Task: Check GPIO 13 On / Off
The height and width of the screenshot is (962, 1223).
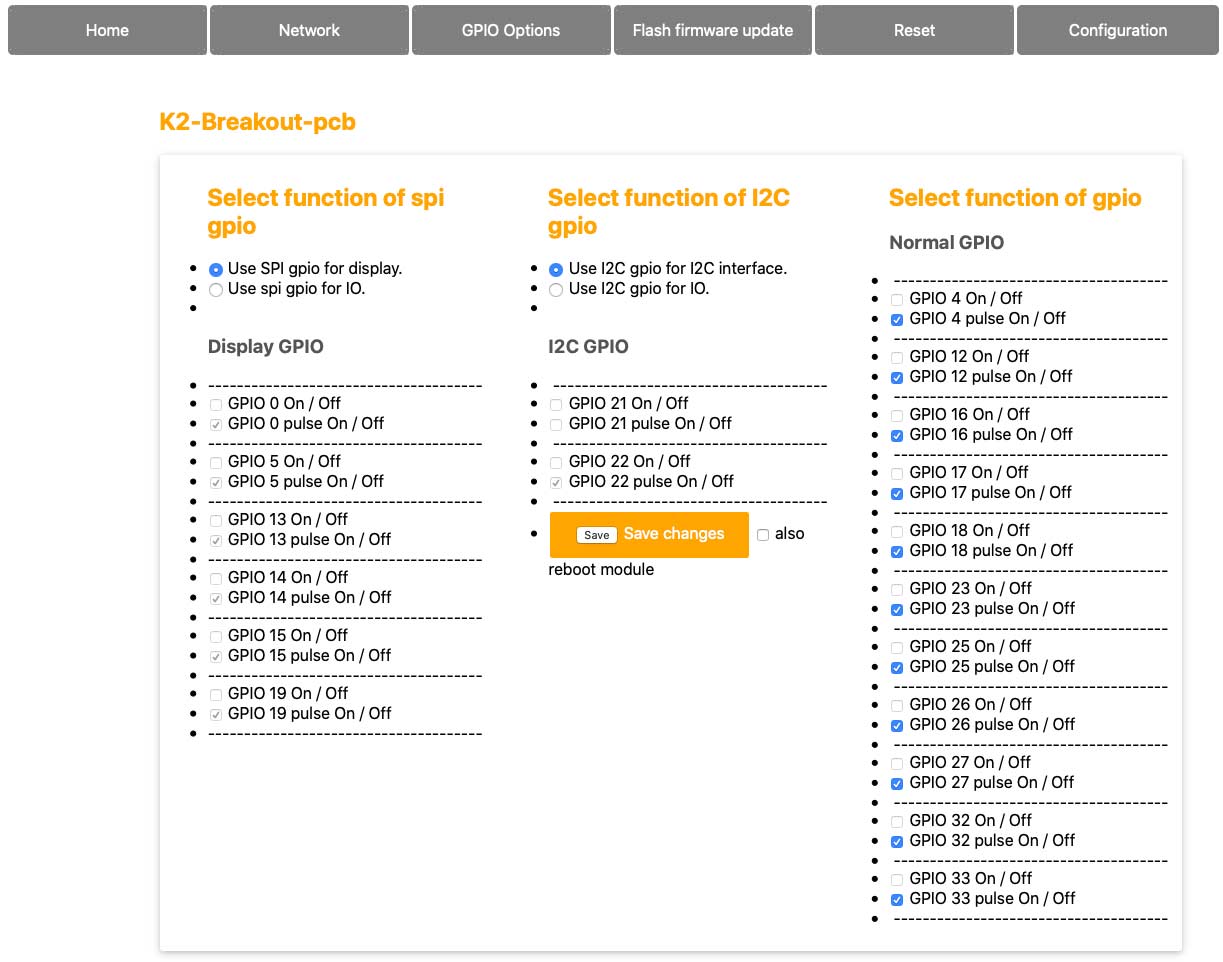Action: [x=215, y=520]
